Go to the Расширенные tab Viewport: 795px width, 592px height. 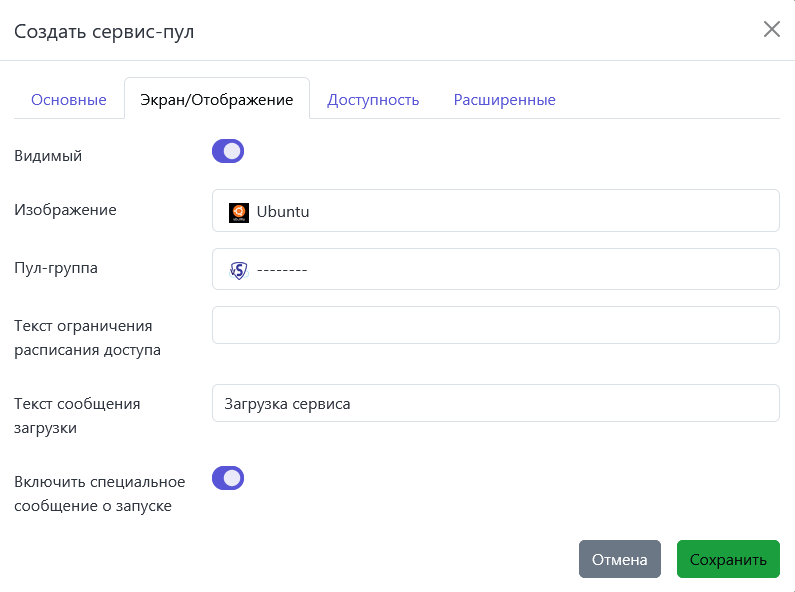[x=504, y=100]
